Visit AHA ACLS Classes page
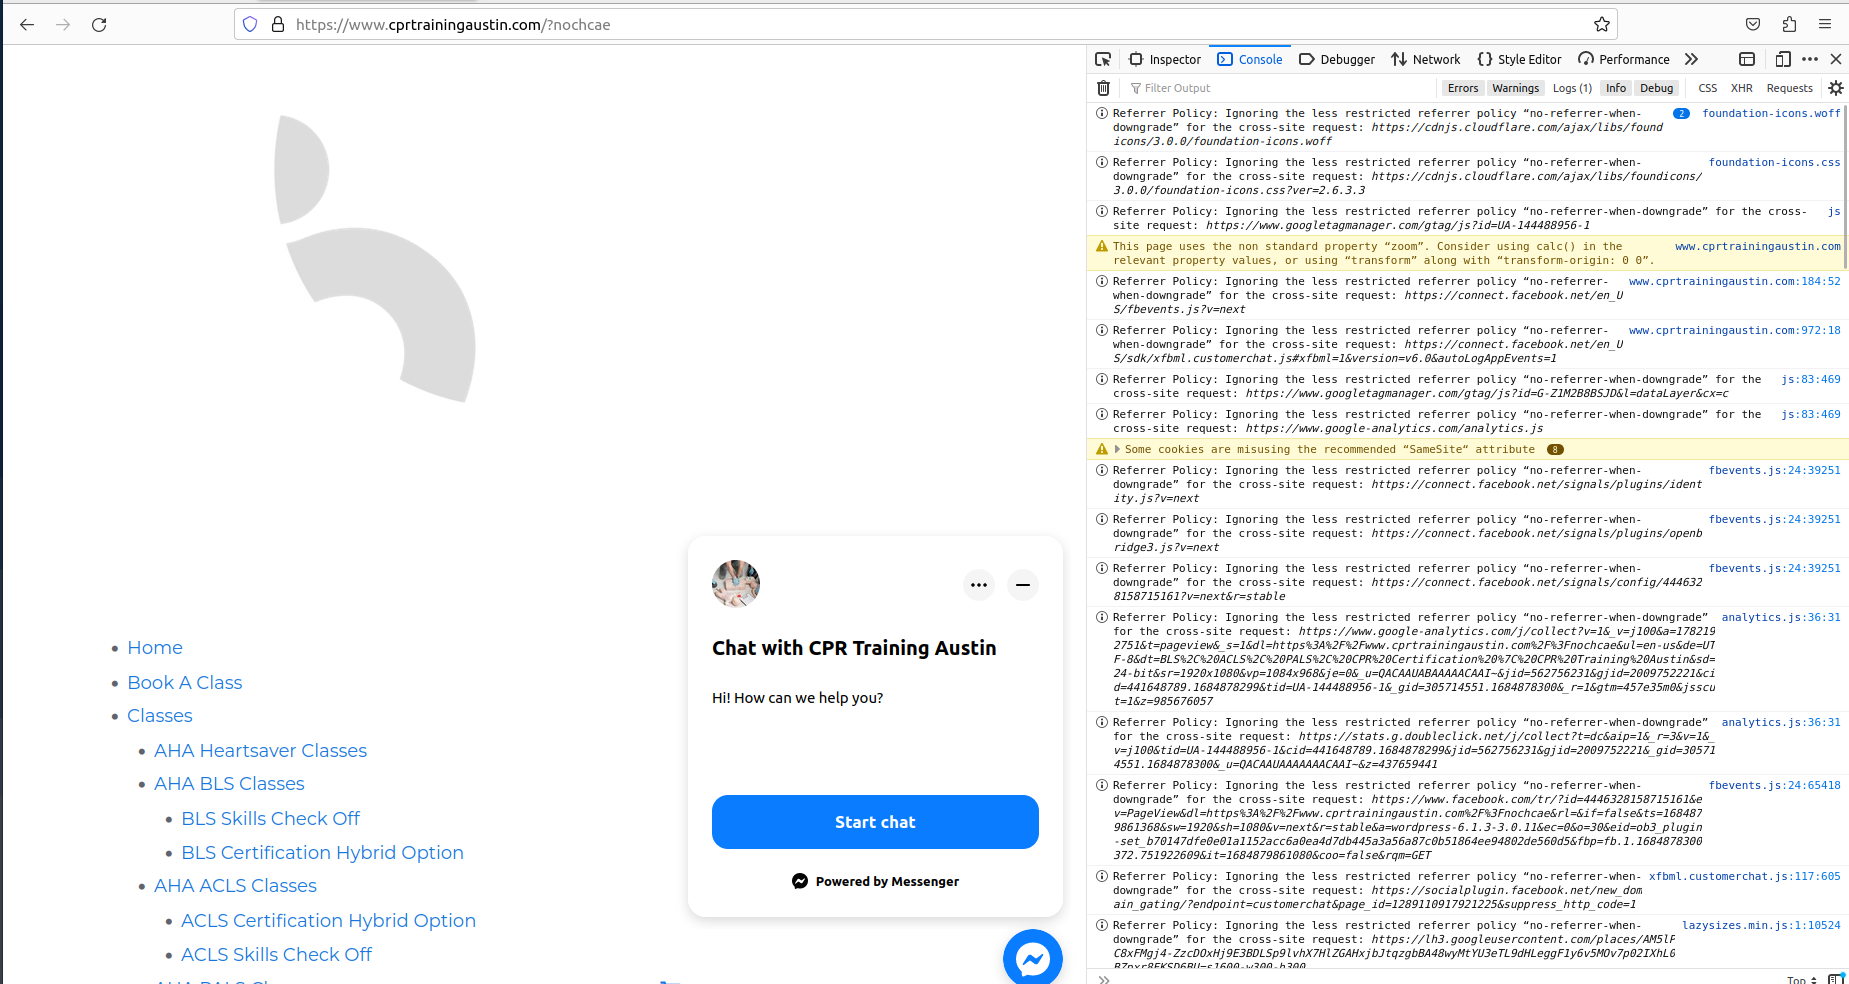Image resolution: width=1849 pixels, height=984 pixels. coord(235,886)
